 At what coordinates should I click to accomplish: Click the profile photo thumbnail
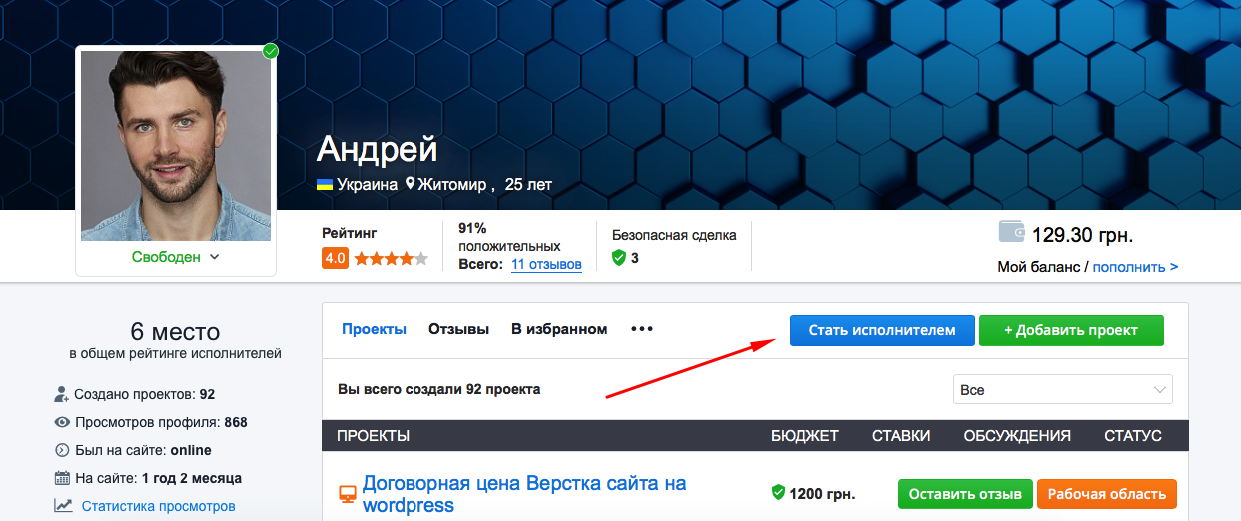coord(176,146)
